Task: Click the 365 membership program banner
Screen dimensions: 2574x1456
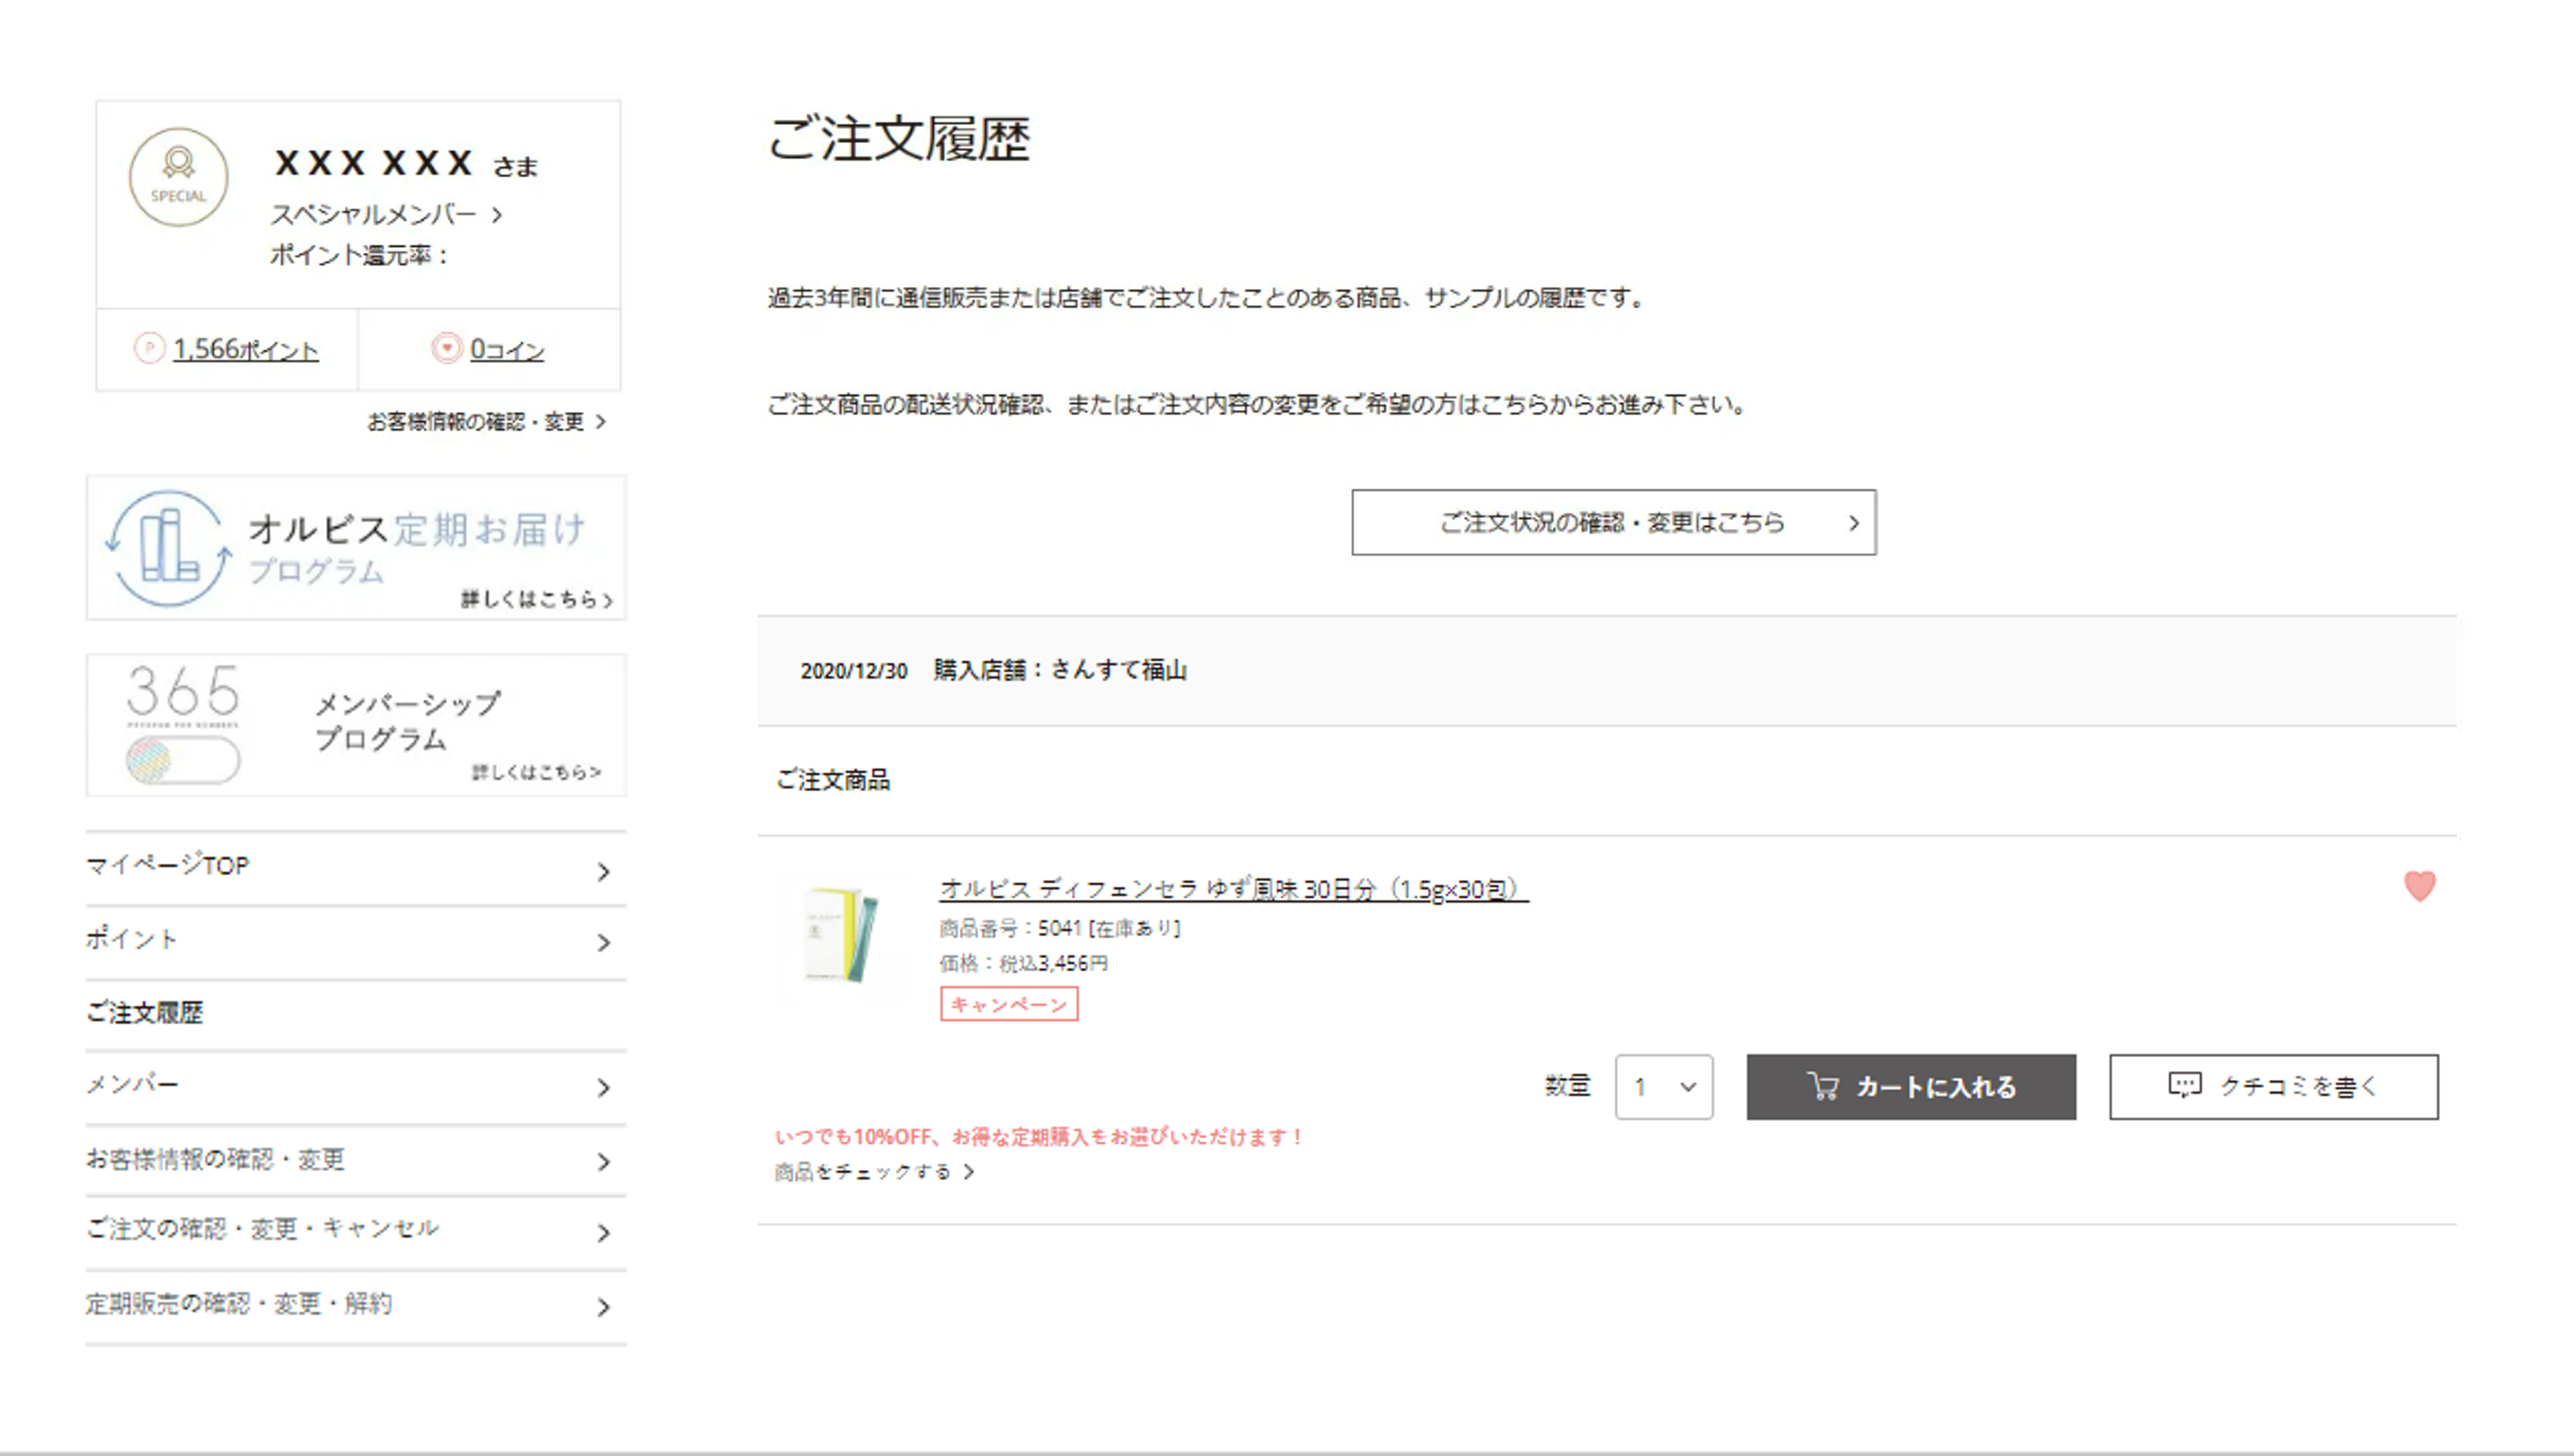Action: [x=356, y=726]
